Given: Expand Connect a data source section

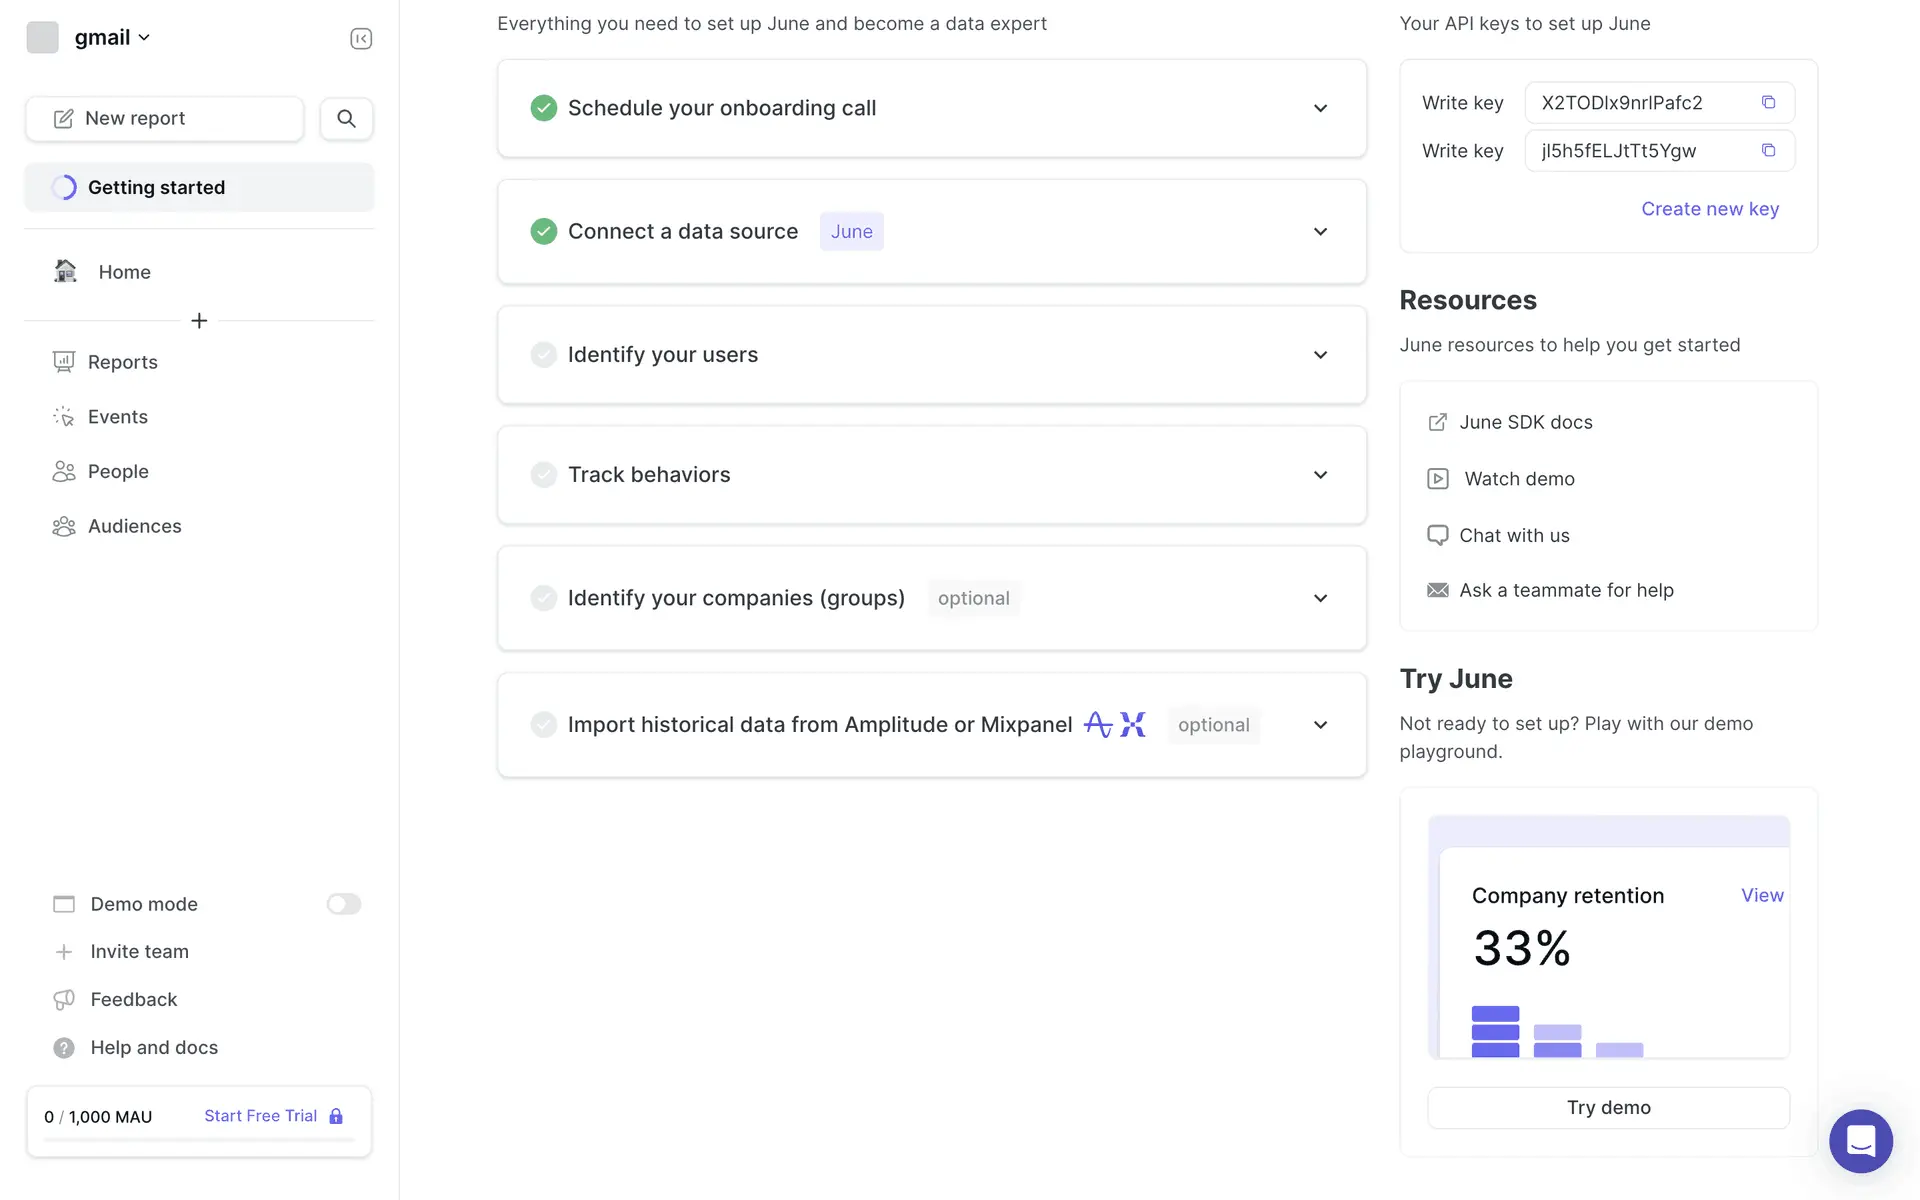Looking at the screenshot, I should 1320,232.
